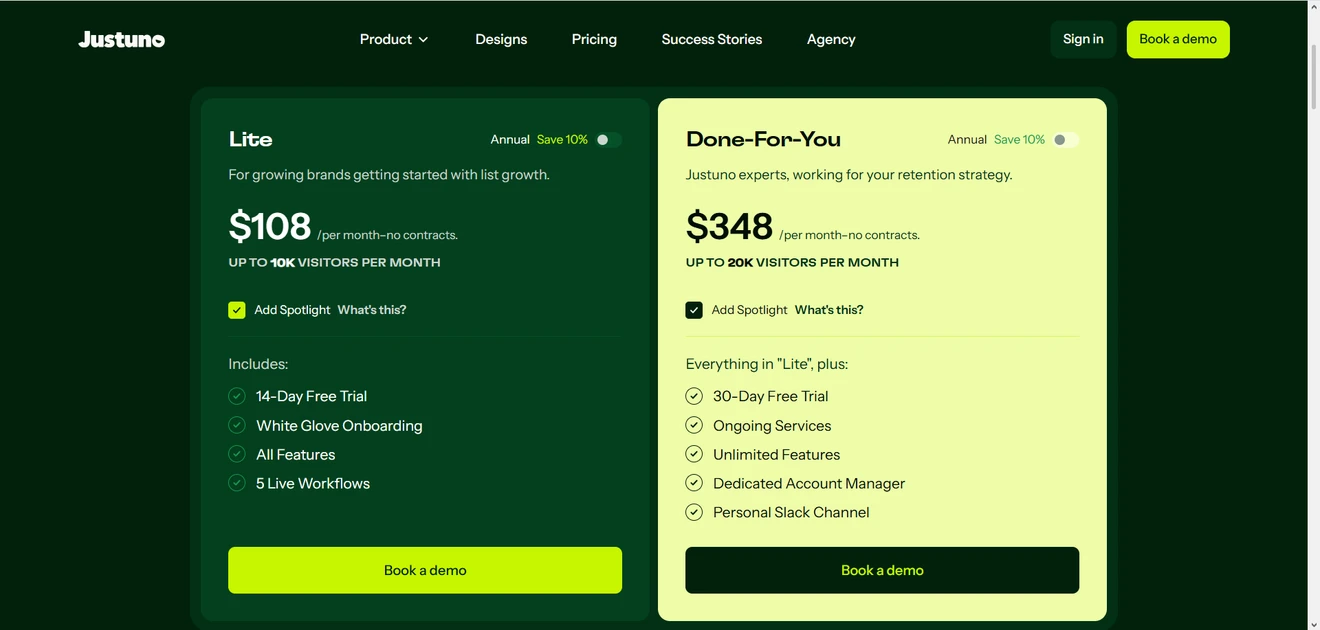Click the 5 Live Workflows text
This screenshot has height=630, width=1320.
pos(313,483)
